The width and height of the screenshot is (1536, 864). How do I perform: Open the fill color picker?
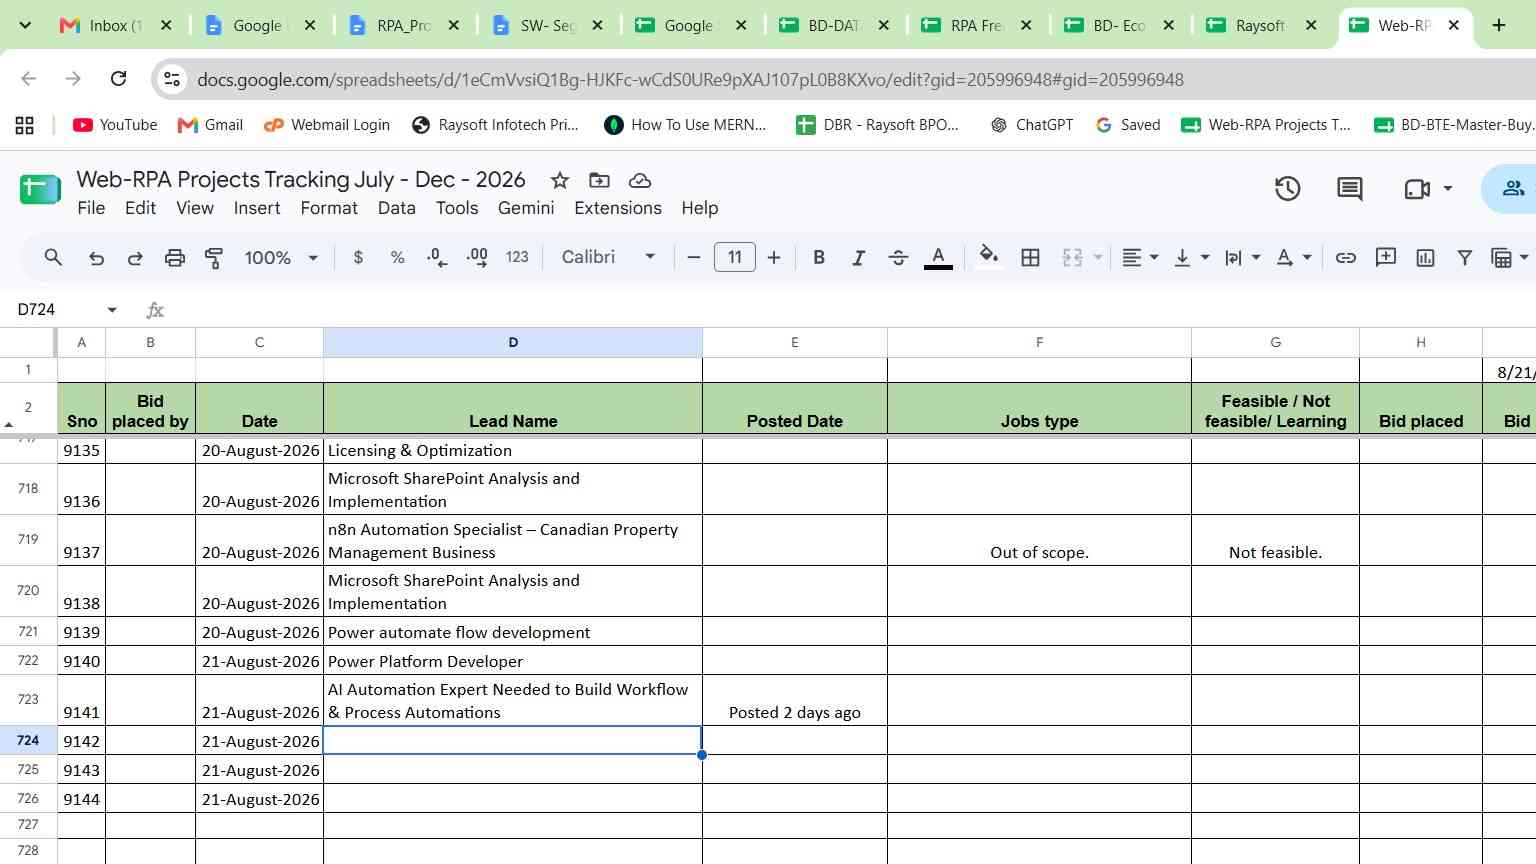point(988,257)
